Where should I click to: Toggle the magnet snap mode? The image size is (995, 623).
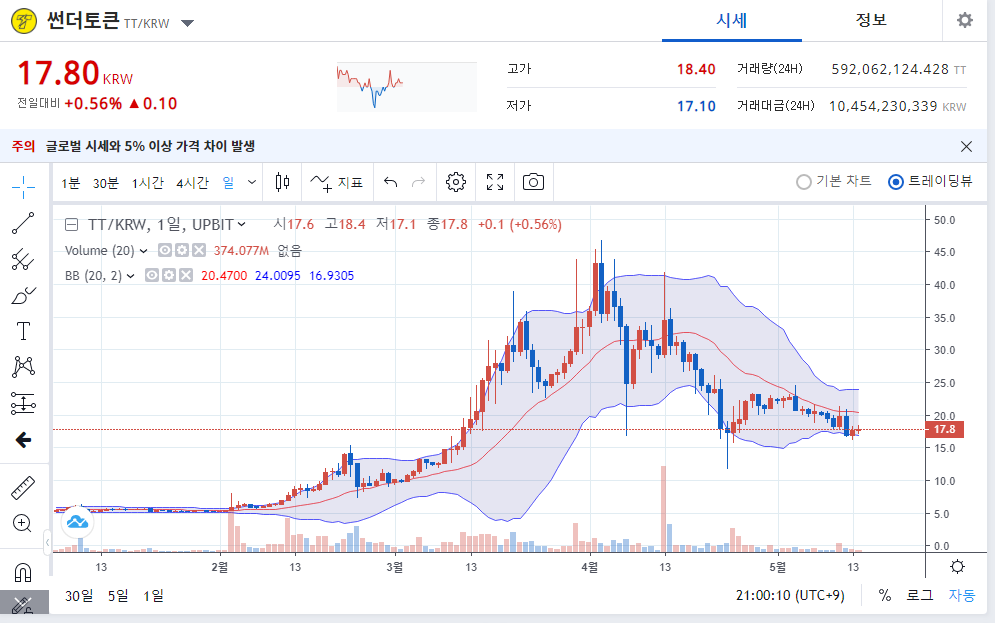[23, 573]
